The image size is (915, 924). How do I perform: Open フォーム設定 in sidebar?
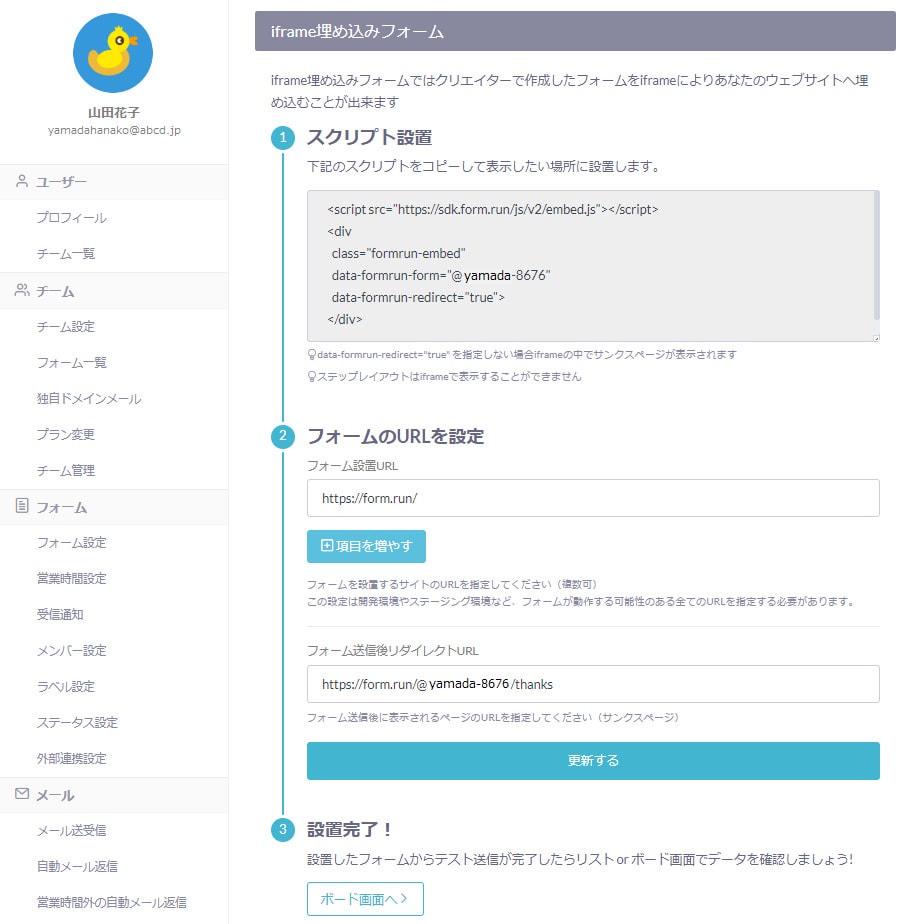pyautogui.click(x=71, y=542)
